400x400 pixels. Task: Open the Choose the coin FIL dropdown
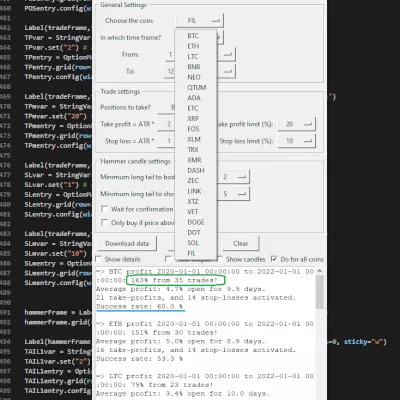[199, 21]
